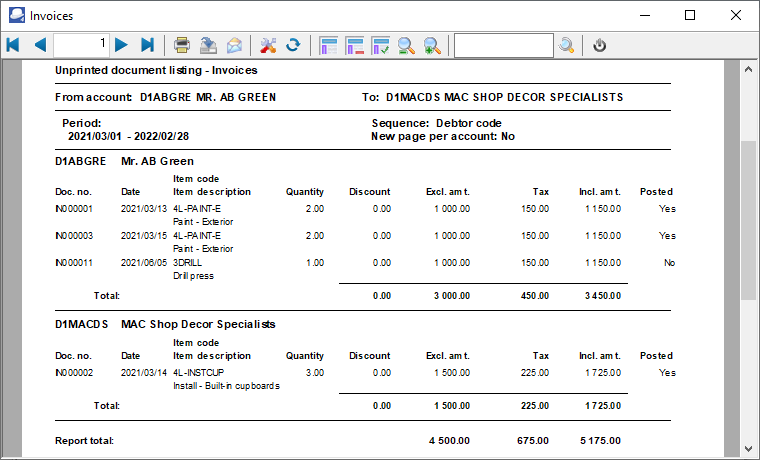Click Report total incl. amount 5 175.00
The image size is (760, 460).
601,441
